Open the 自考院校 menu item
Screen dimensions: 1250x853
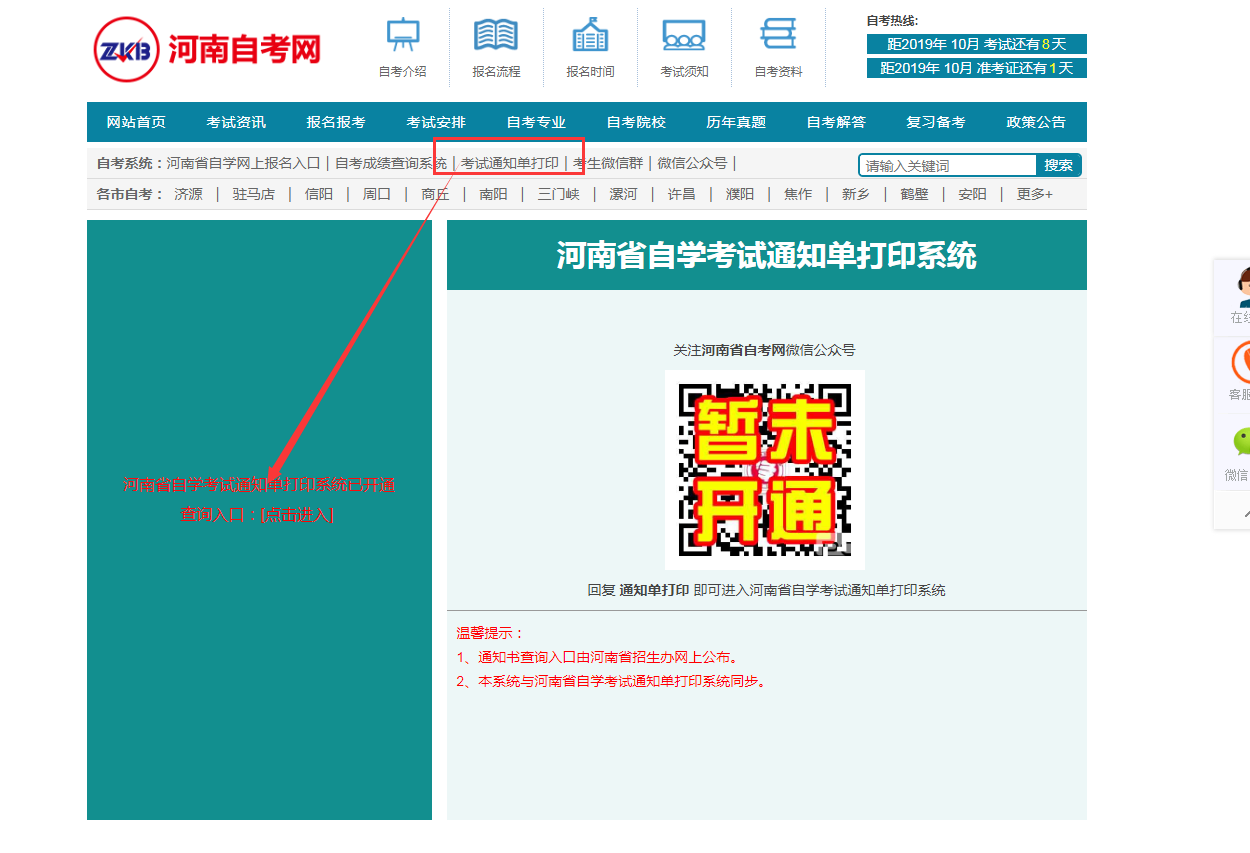click(636, 122)
